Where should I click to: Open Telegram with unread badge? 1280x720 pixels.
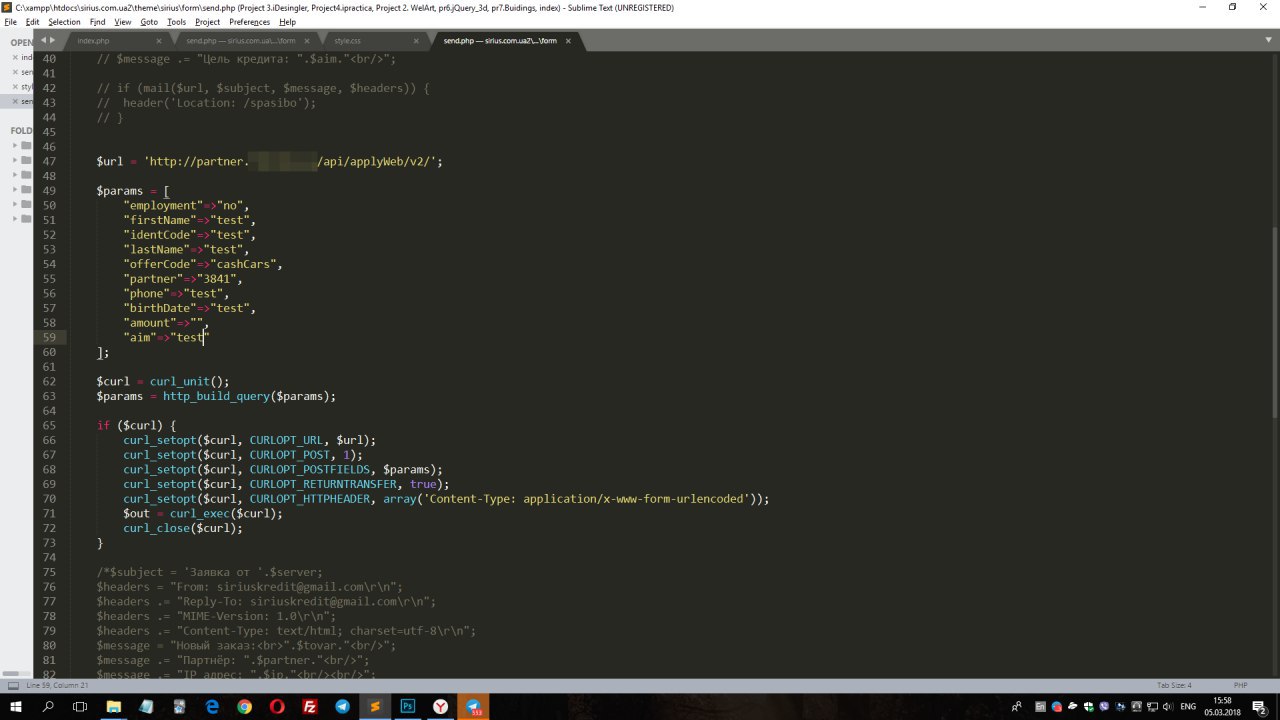(x=474, y=706)
